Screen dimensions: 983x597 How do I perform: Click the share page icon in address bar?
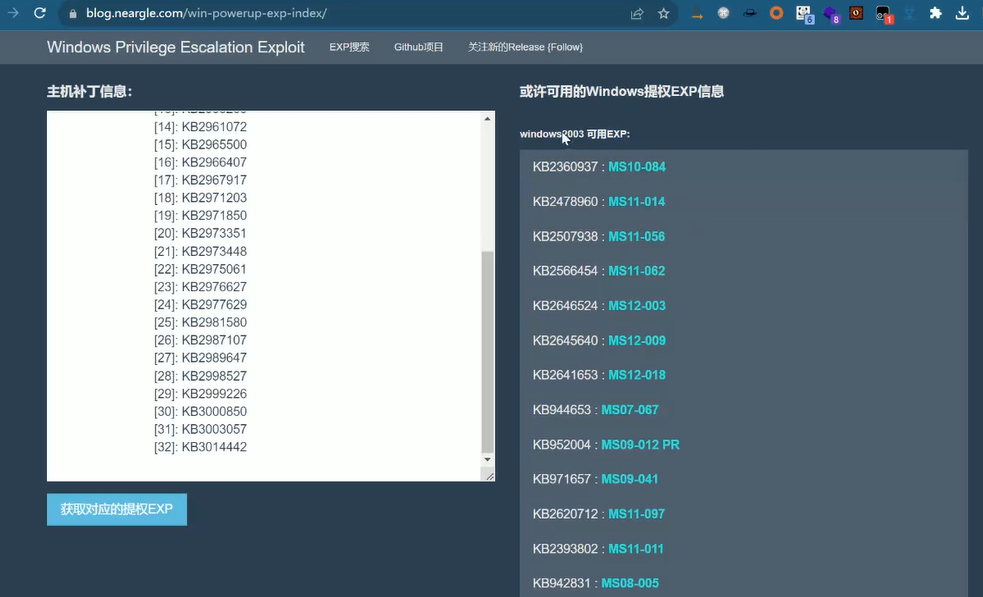click(x=637, y=14)
